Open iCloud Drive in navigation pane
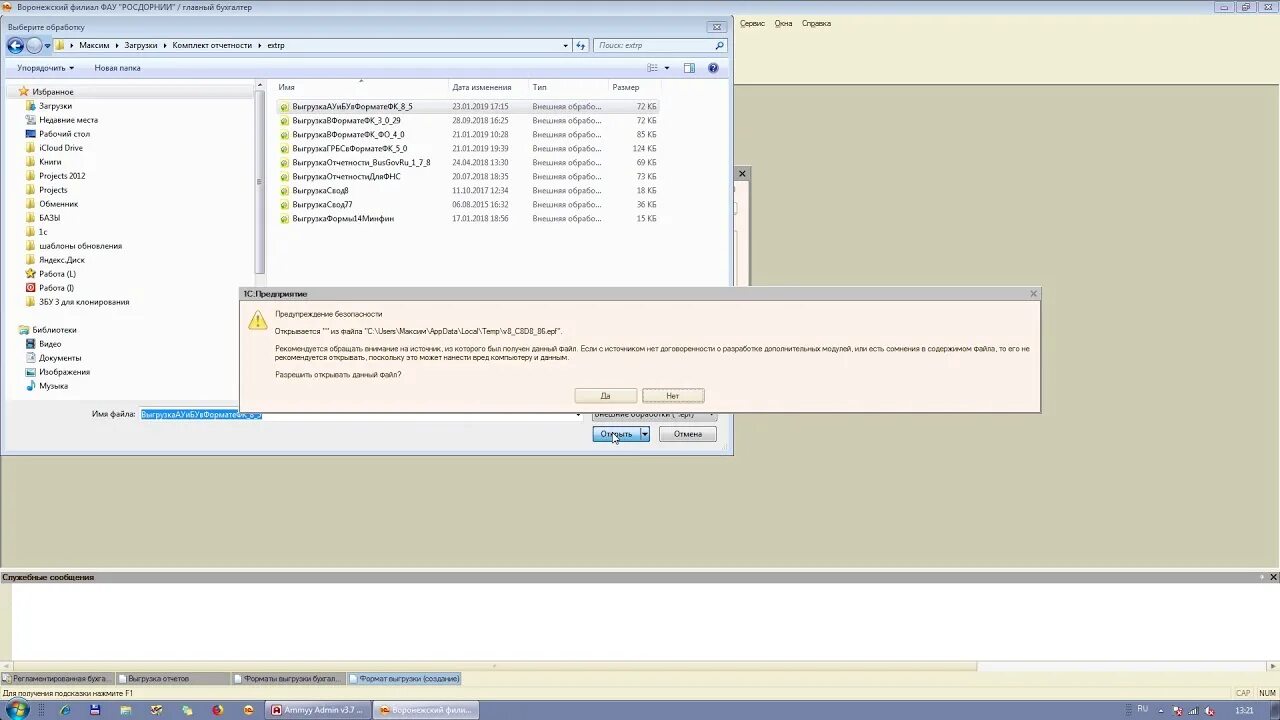This screenshot has width=1280, height=720. coord(61,148)
